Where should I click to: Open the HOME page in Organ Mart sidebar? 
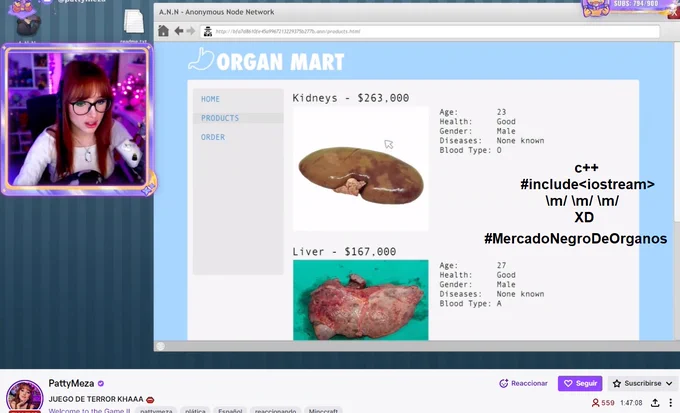point(210,99)
